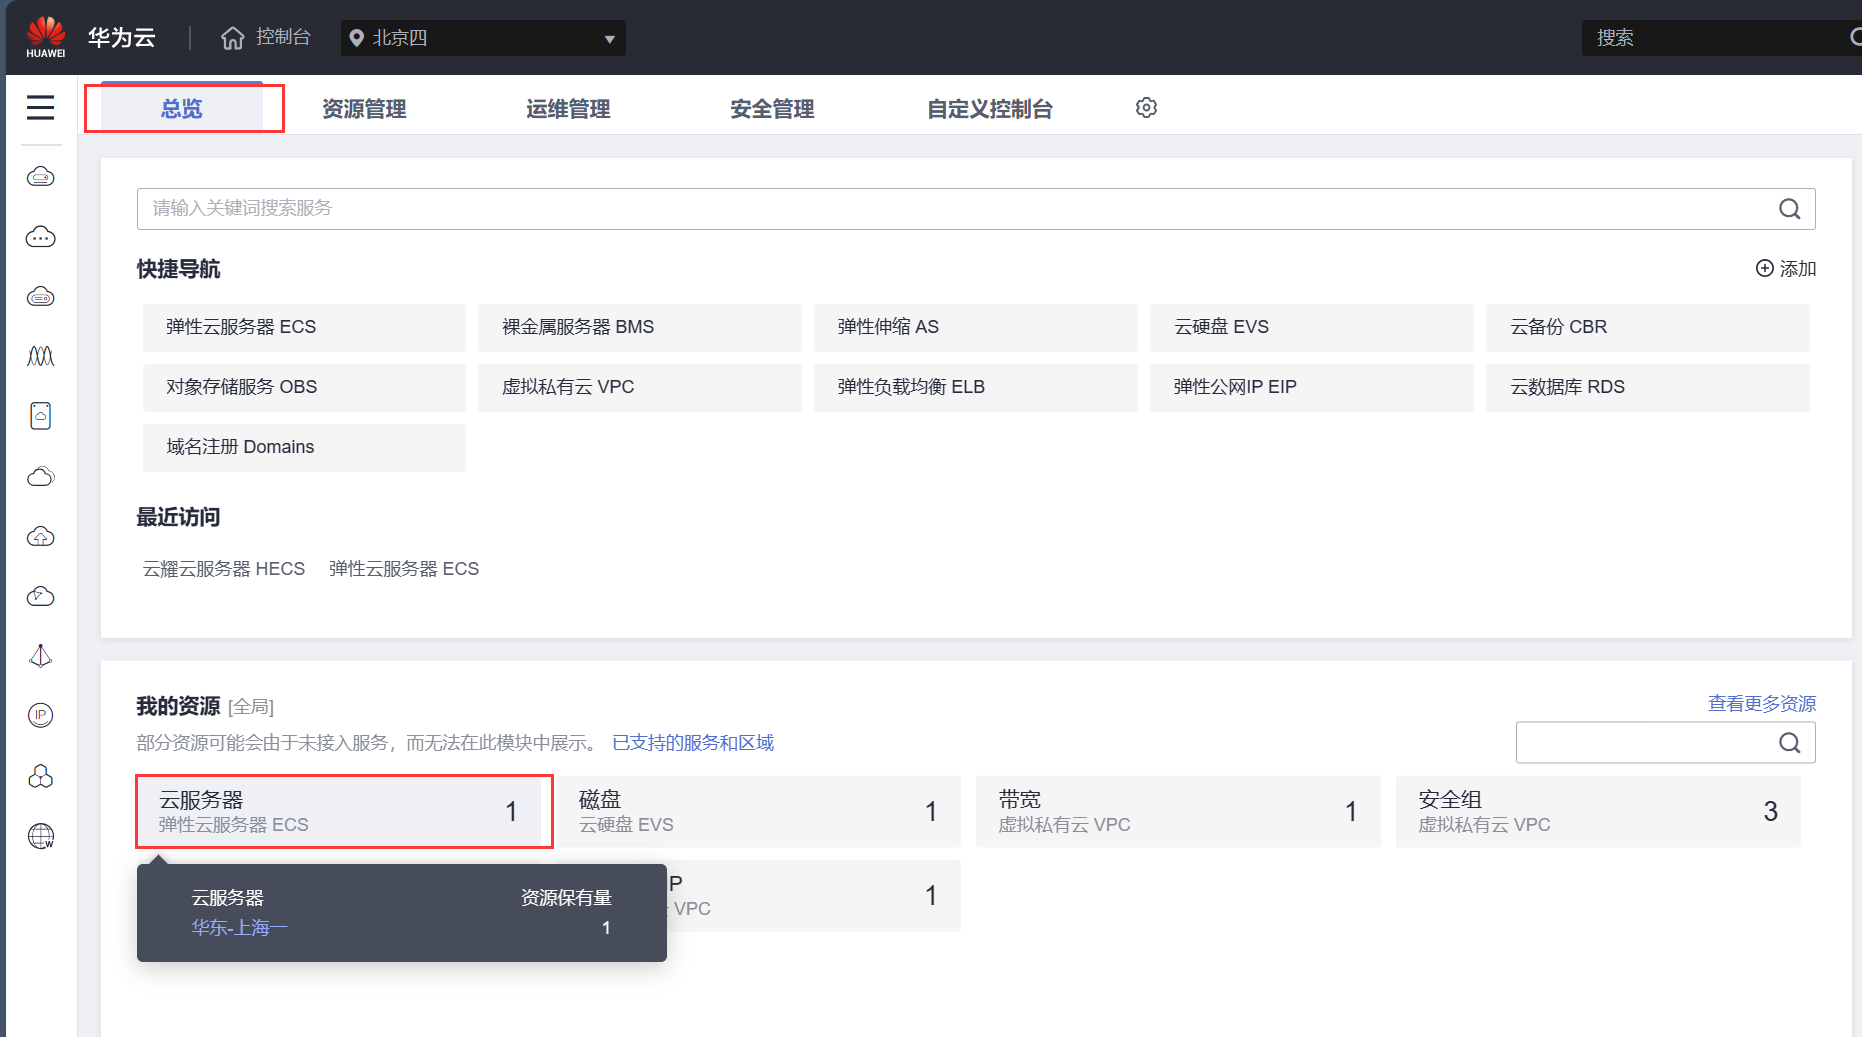This screenshot has height=1037, width=1862.
Task: Open the cloud with three dots sidebar icon
Action: 40,237
